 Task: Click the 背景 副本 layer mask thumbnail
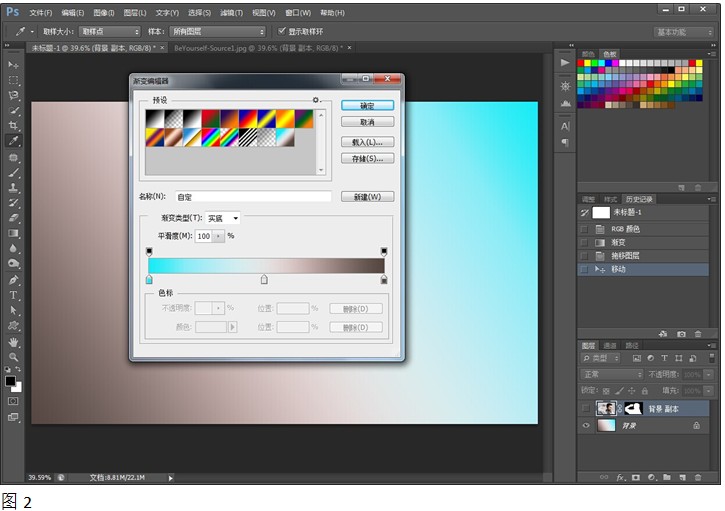633,408
